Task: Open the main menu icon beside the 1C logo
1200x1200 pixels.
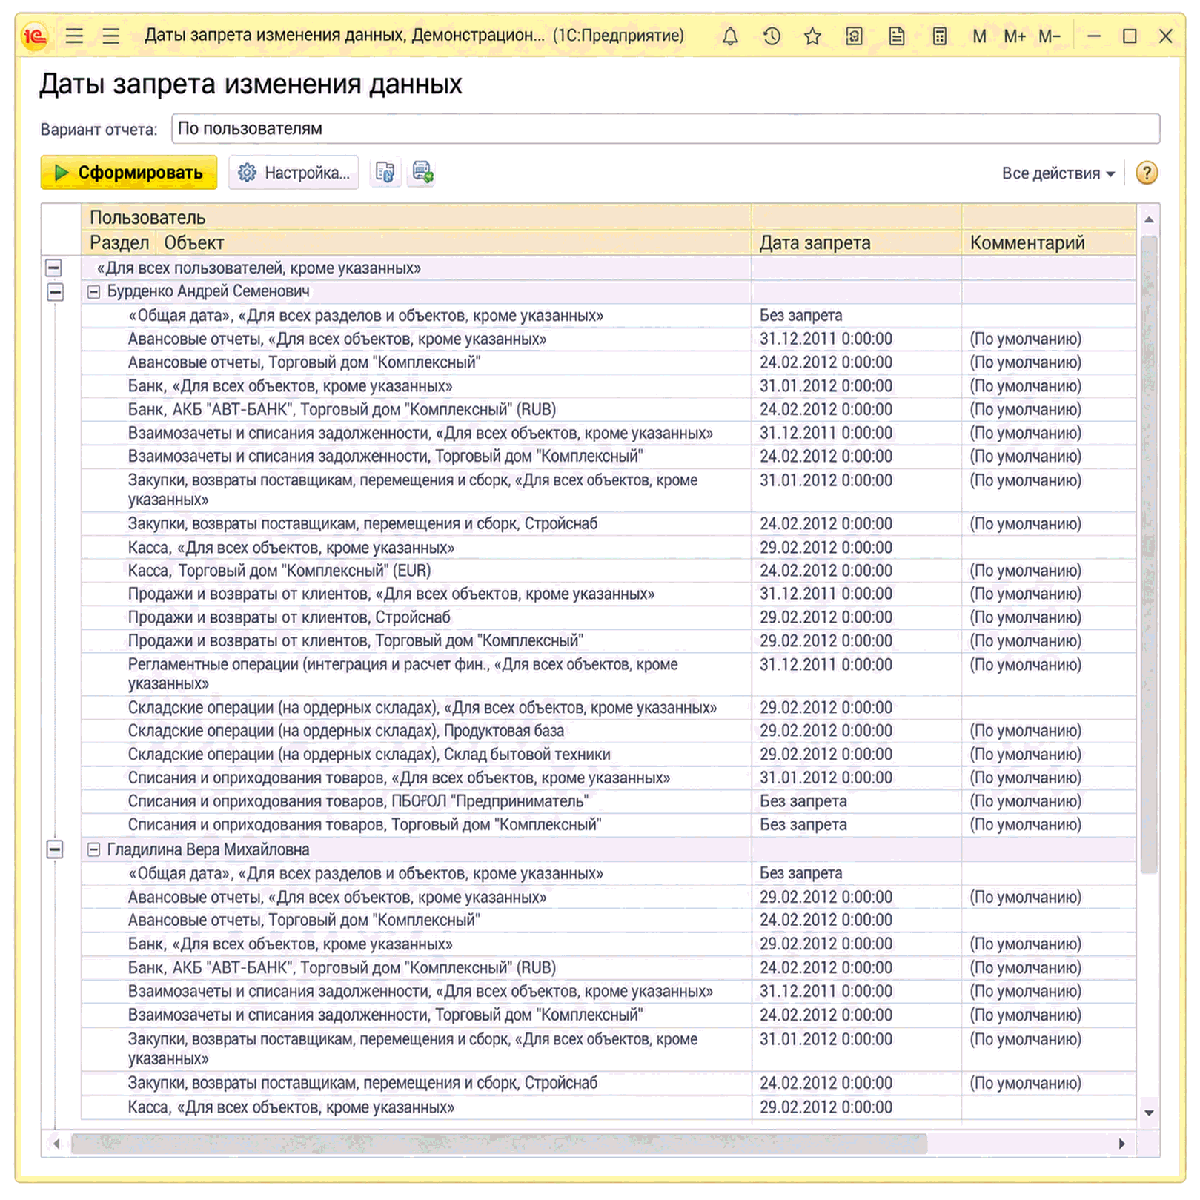Action: [74, 36]
